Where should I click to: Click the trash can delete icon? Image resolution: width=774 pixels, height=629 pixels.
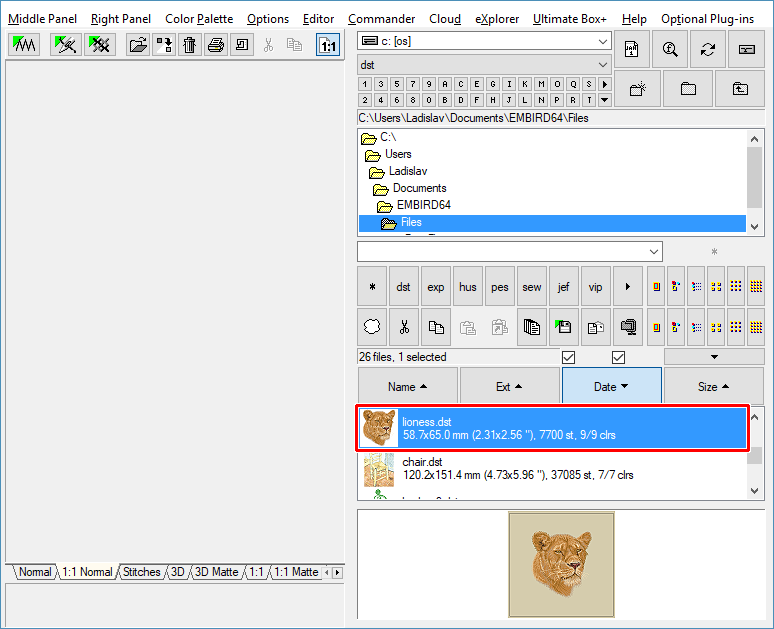(190, 45)
